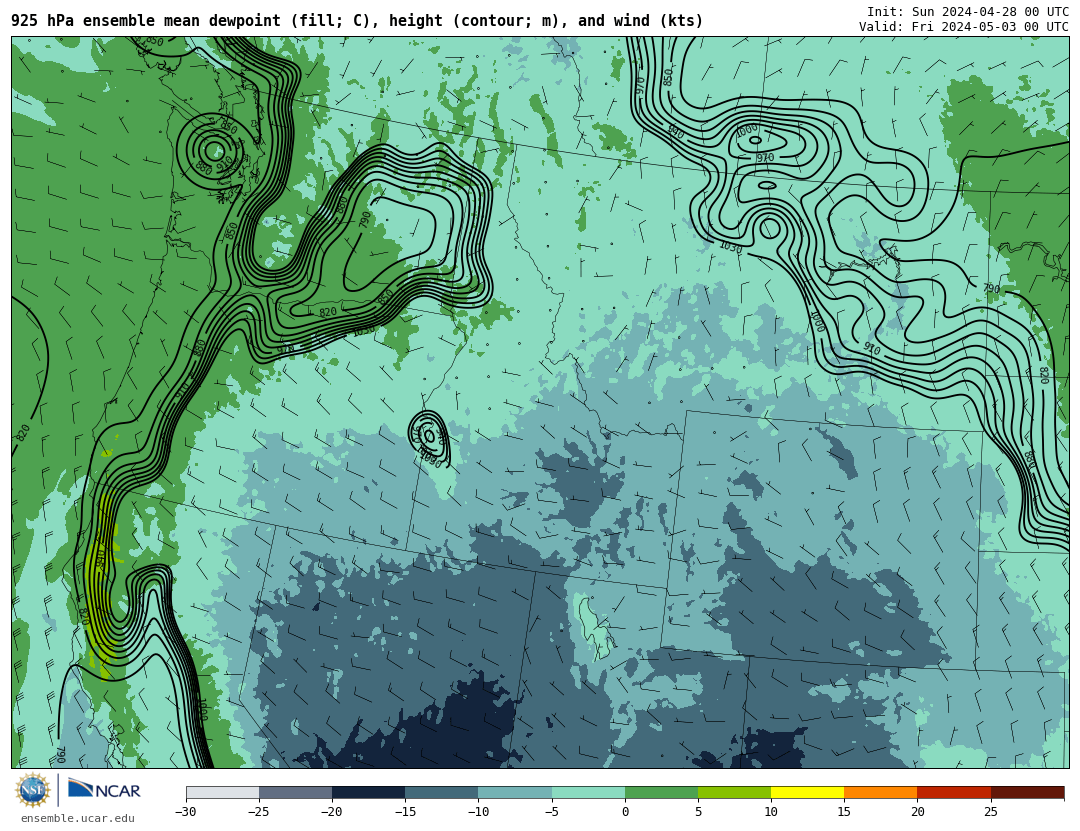This screenshot has height=831, width=1080.
Task: Pick the dark teal-blue -15 to -10 colorbar segment
Action: point(442,793)
